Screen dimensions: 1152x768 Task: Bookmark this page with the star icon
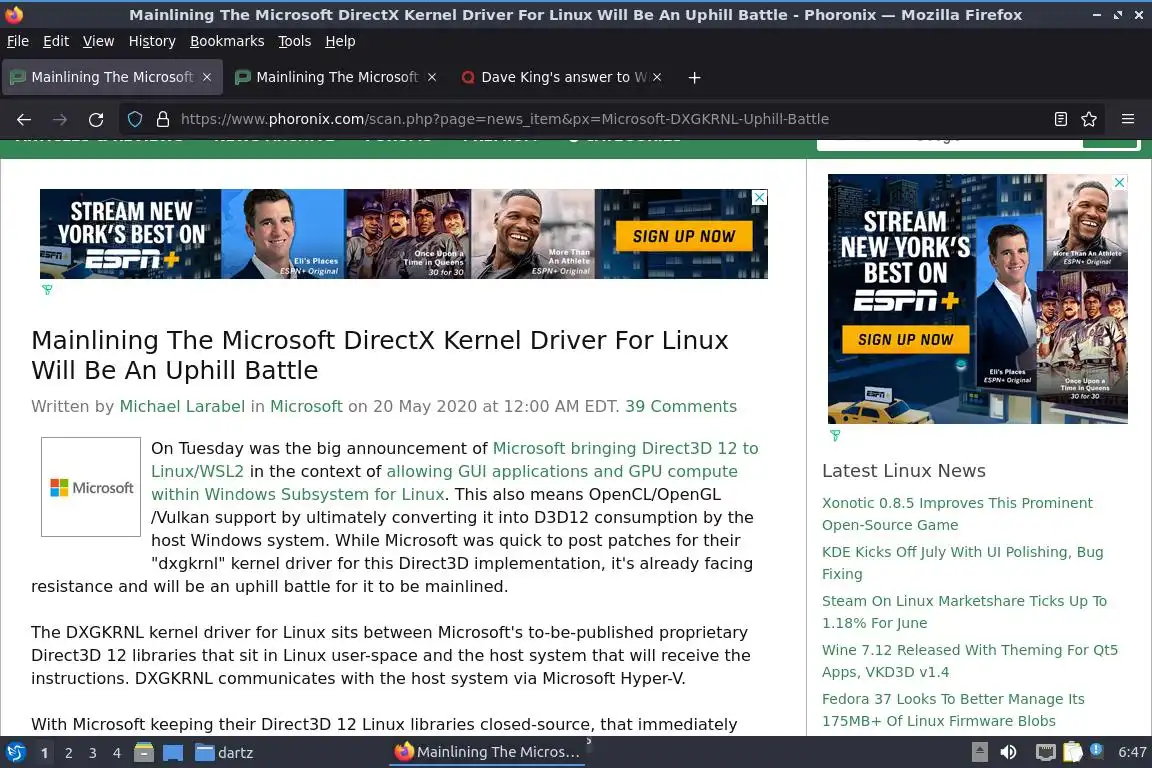[x=1089, y=119]
